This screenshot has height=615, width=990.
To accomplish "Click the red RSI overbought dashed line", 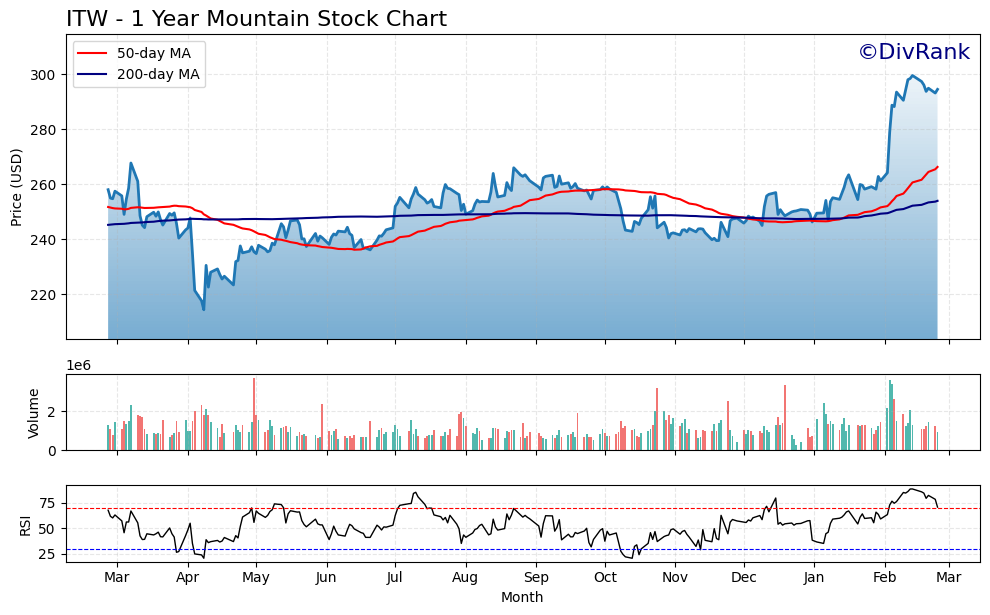I will [x=500, y=509].
